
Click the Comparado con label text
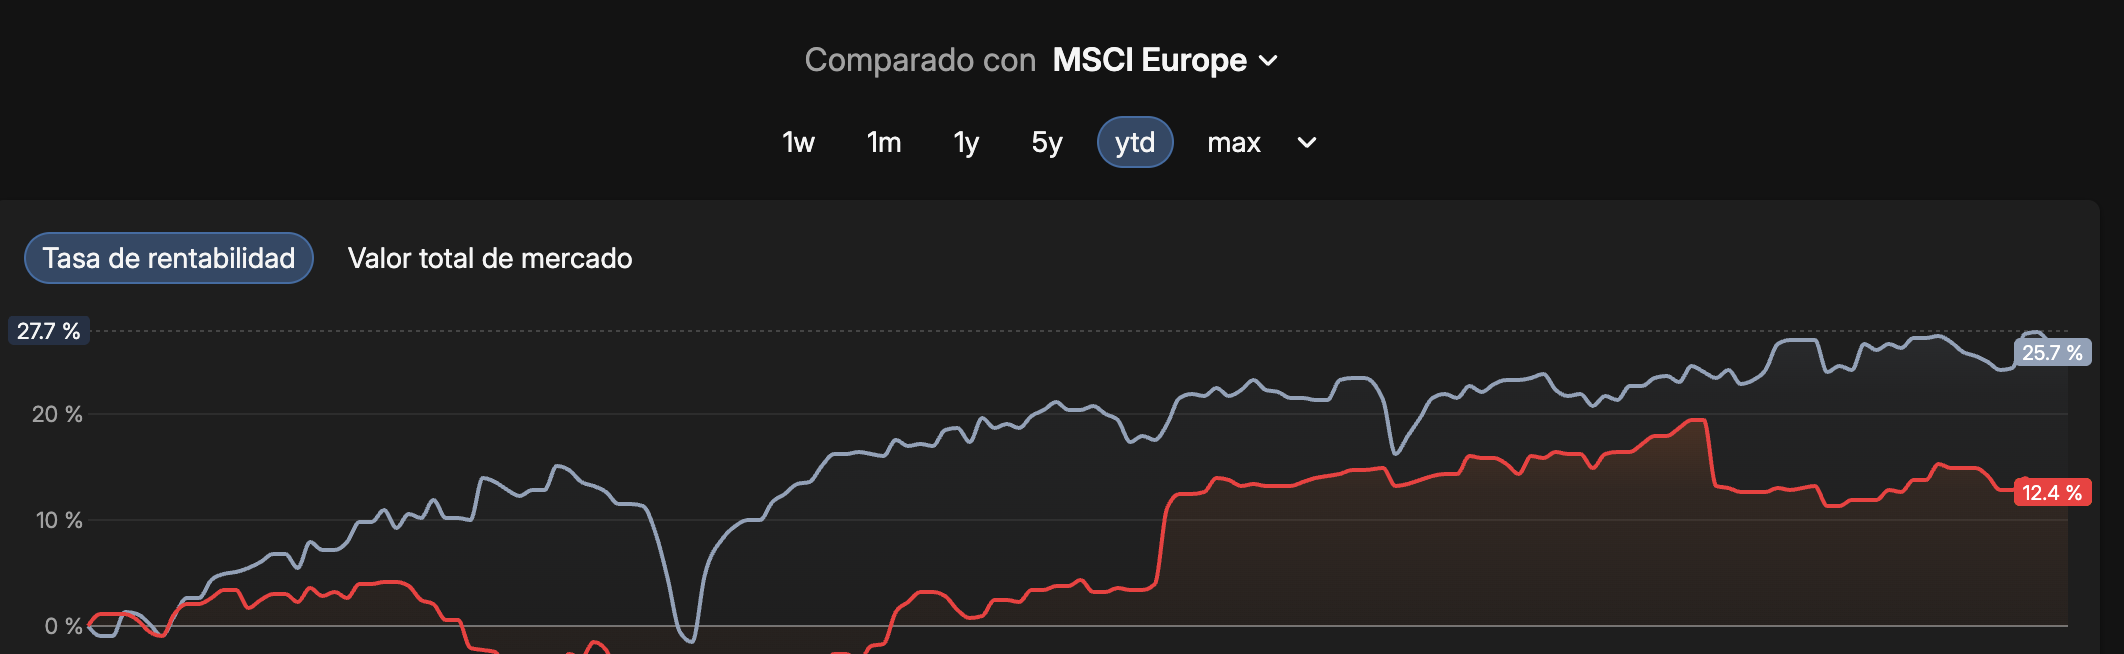[920, 60]
